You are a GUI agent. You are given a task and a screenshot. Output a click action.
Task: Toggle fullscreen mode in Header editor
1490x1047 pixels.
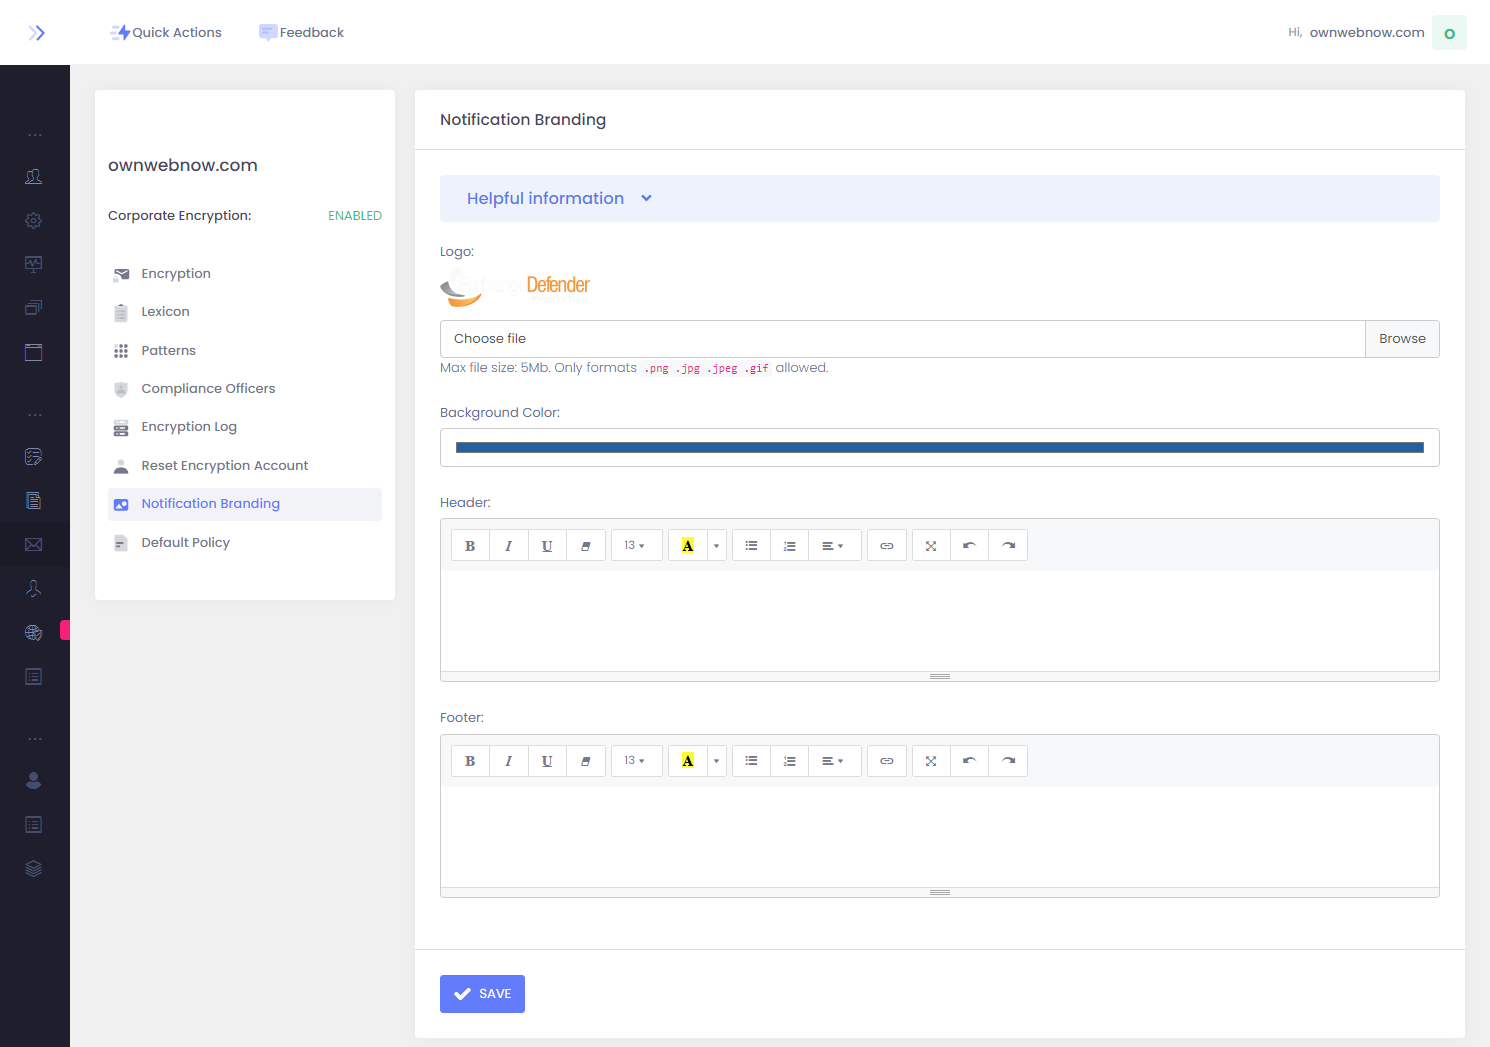point(931,546)
